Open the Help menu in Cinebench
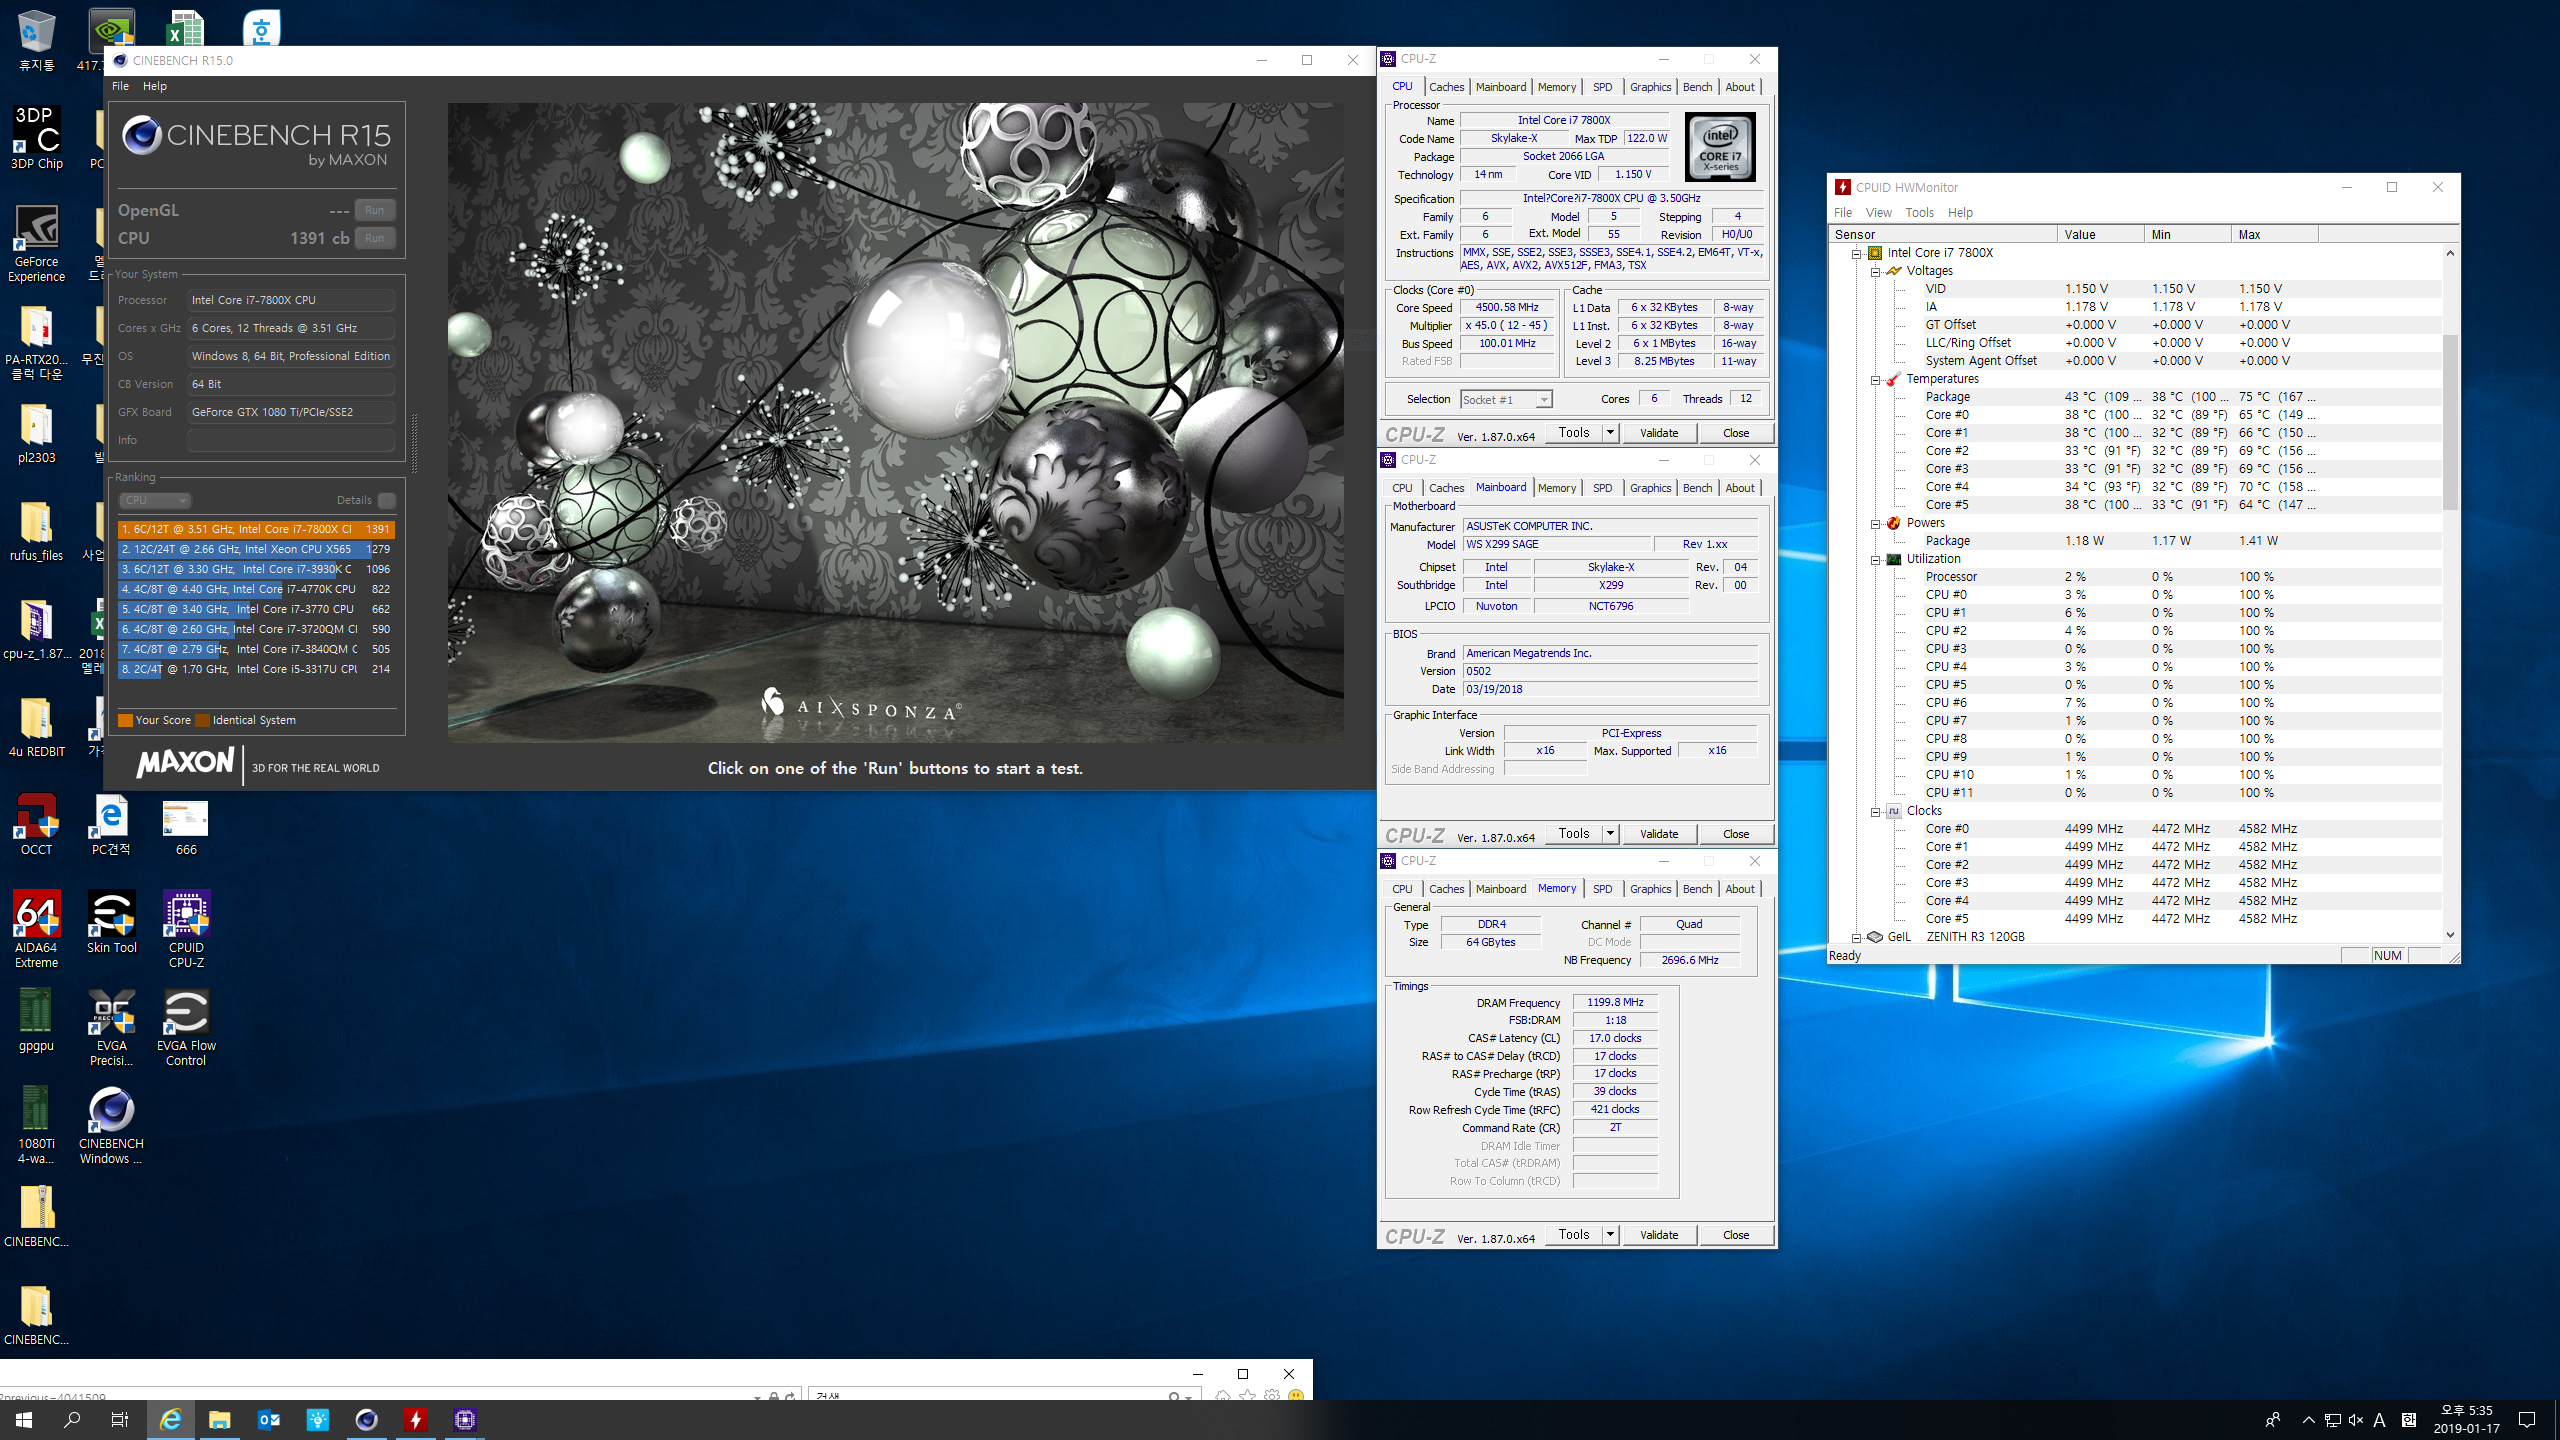Viewport: 2560px width, 1440px height. click(x=154, y=86)
